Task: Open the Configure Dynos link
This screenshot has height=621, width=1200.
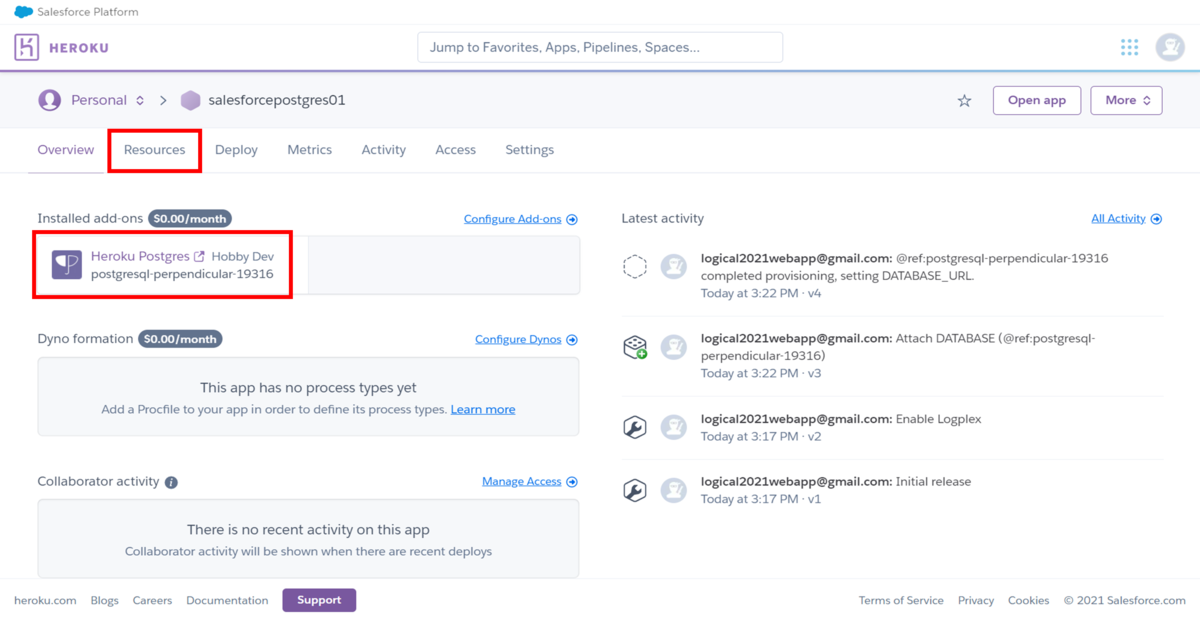Action: pyautogui.click(x=518, y=340)
